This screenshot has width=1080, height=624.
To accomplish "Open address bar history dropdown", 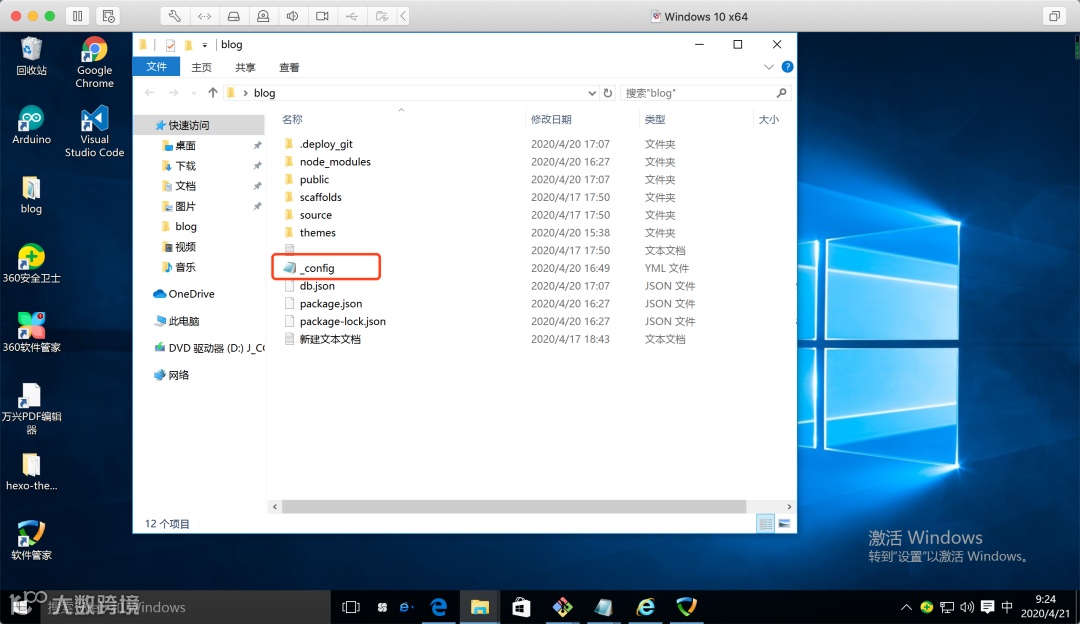I will pos(592,93).
